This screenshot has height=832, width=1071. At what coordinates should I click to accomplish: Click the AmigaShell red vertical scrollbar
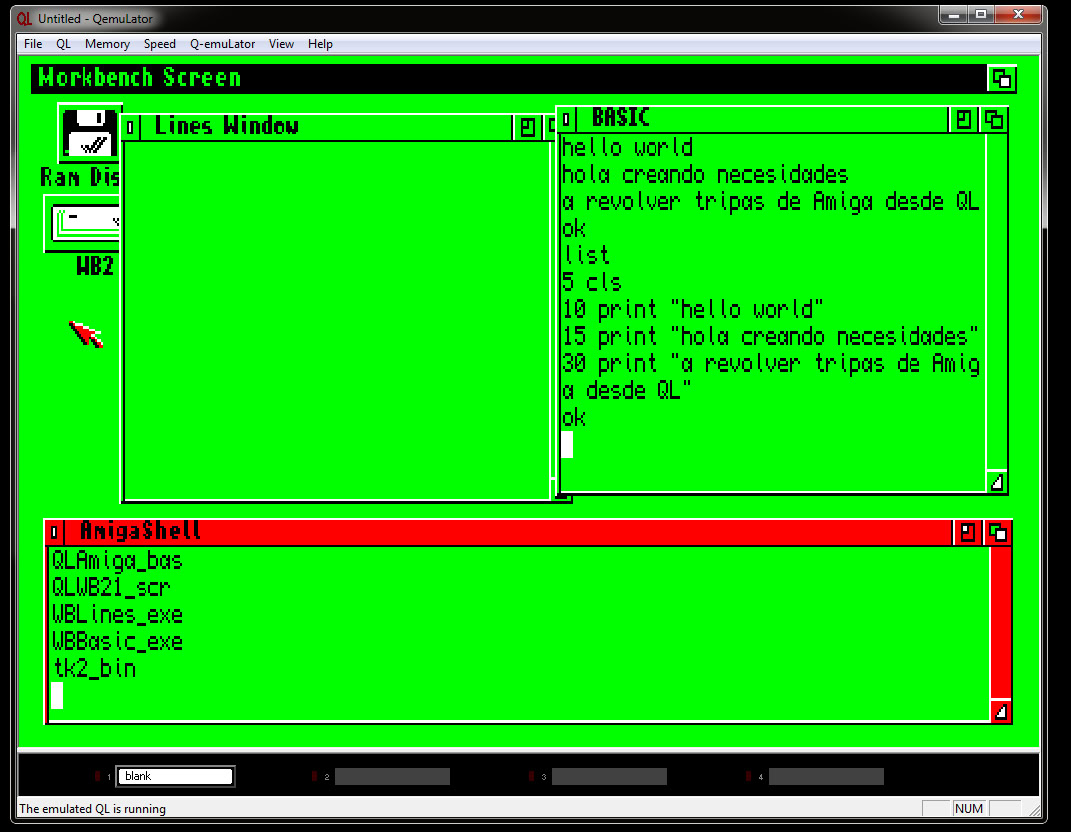1001,622
